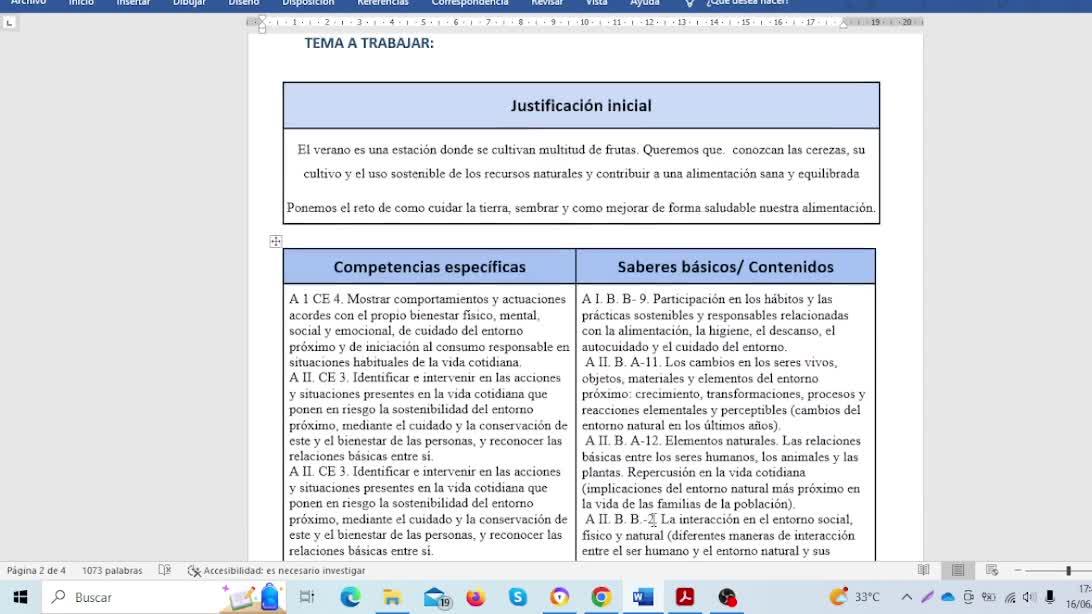Open the Dibujar ribbon tab

[189, 3]
